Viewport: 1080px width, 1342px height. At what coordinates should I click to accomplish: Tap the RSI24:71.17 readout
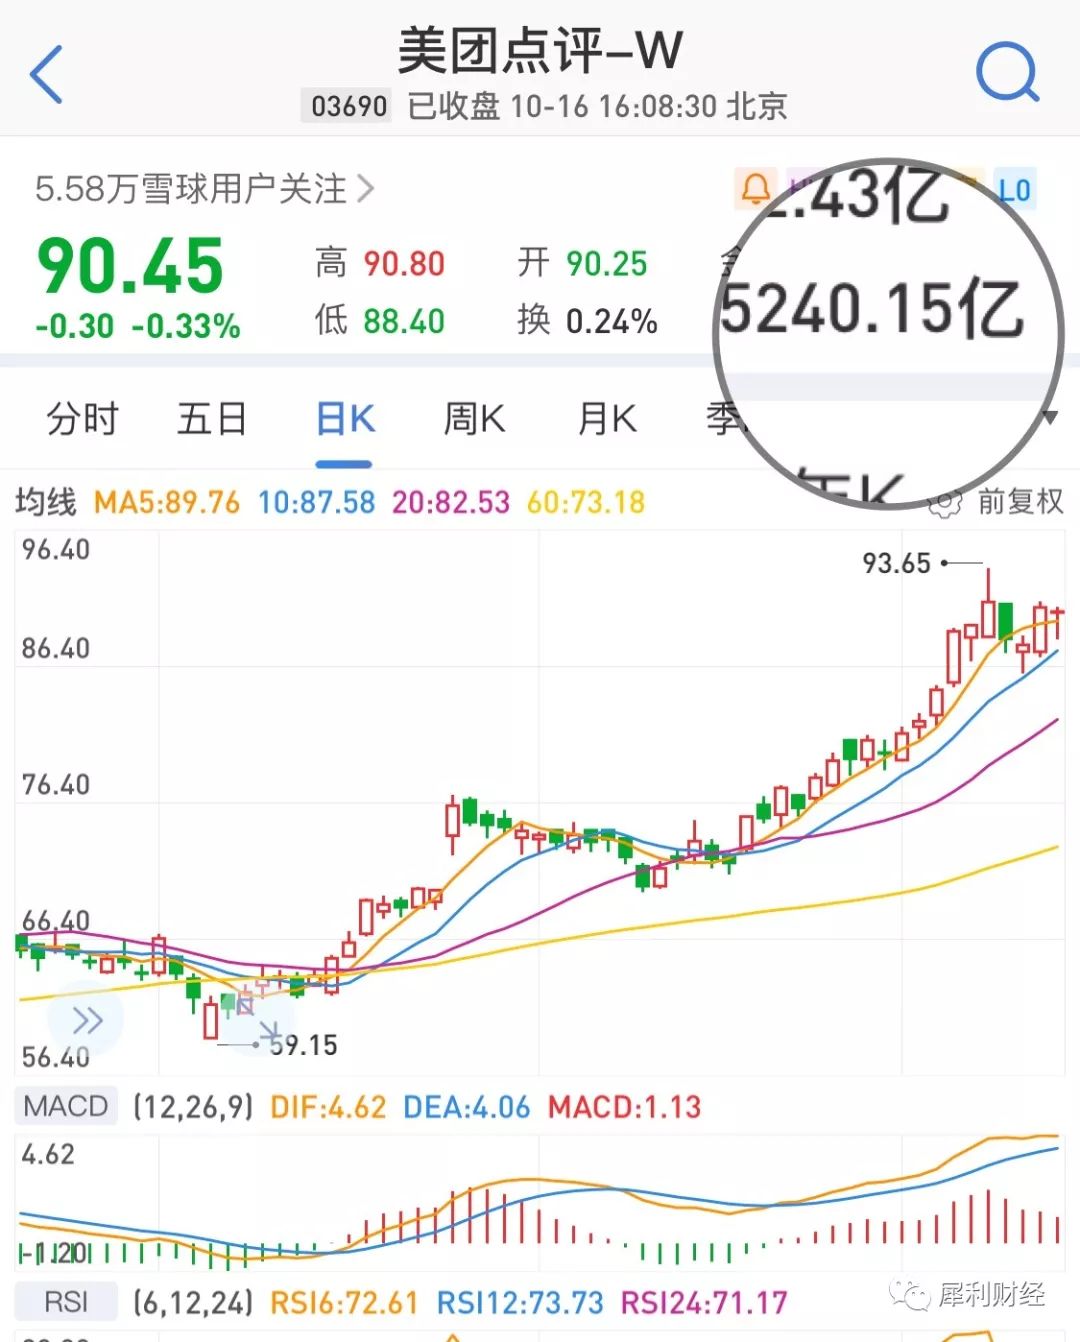704,1303
